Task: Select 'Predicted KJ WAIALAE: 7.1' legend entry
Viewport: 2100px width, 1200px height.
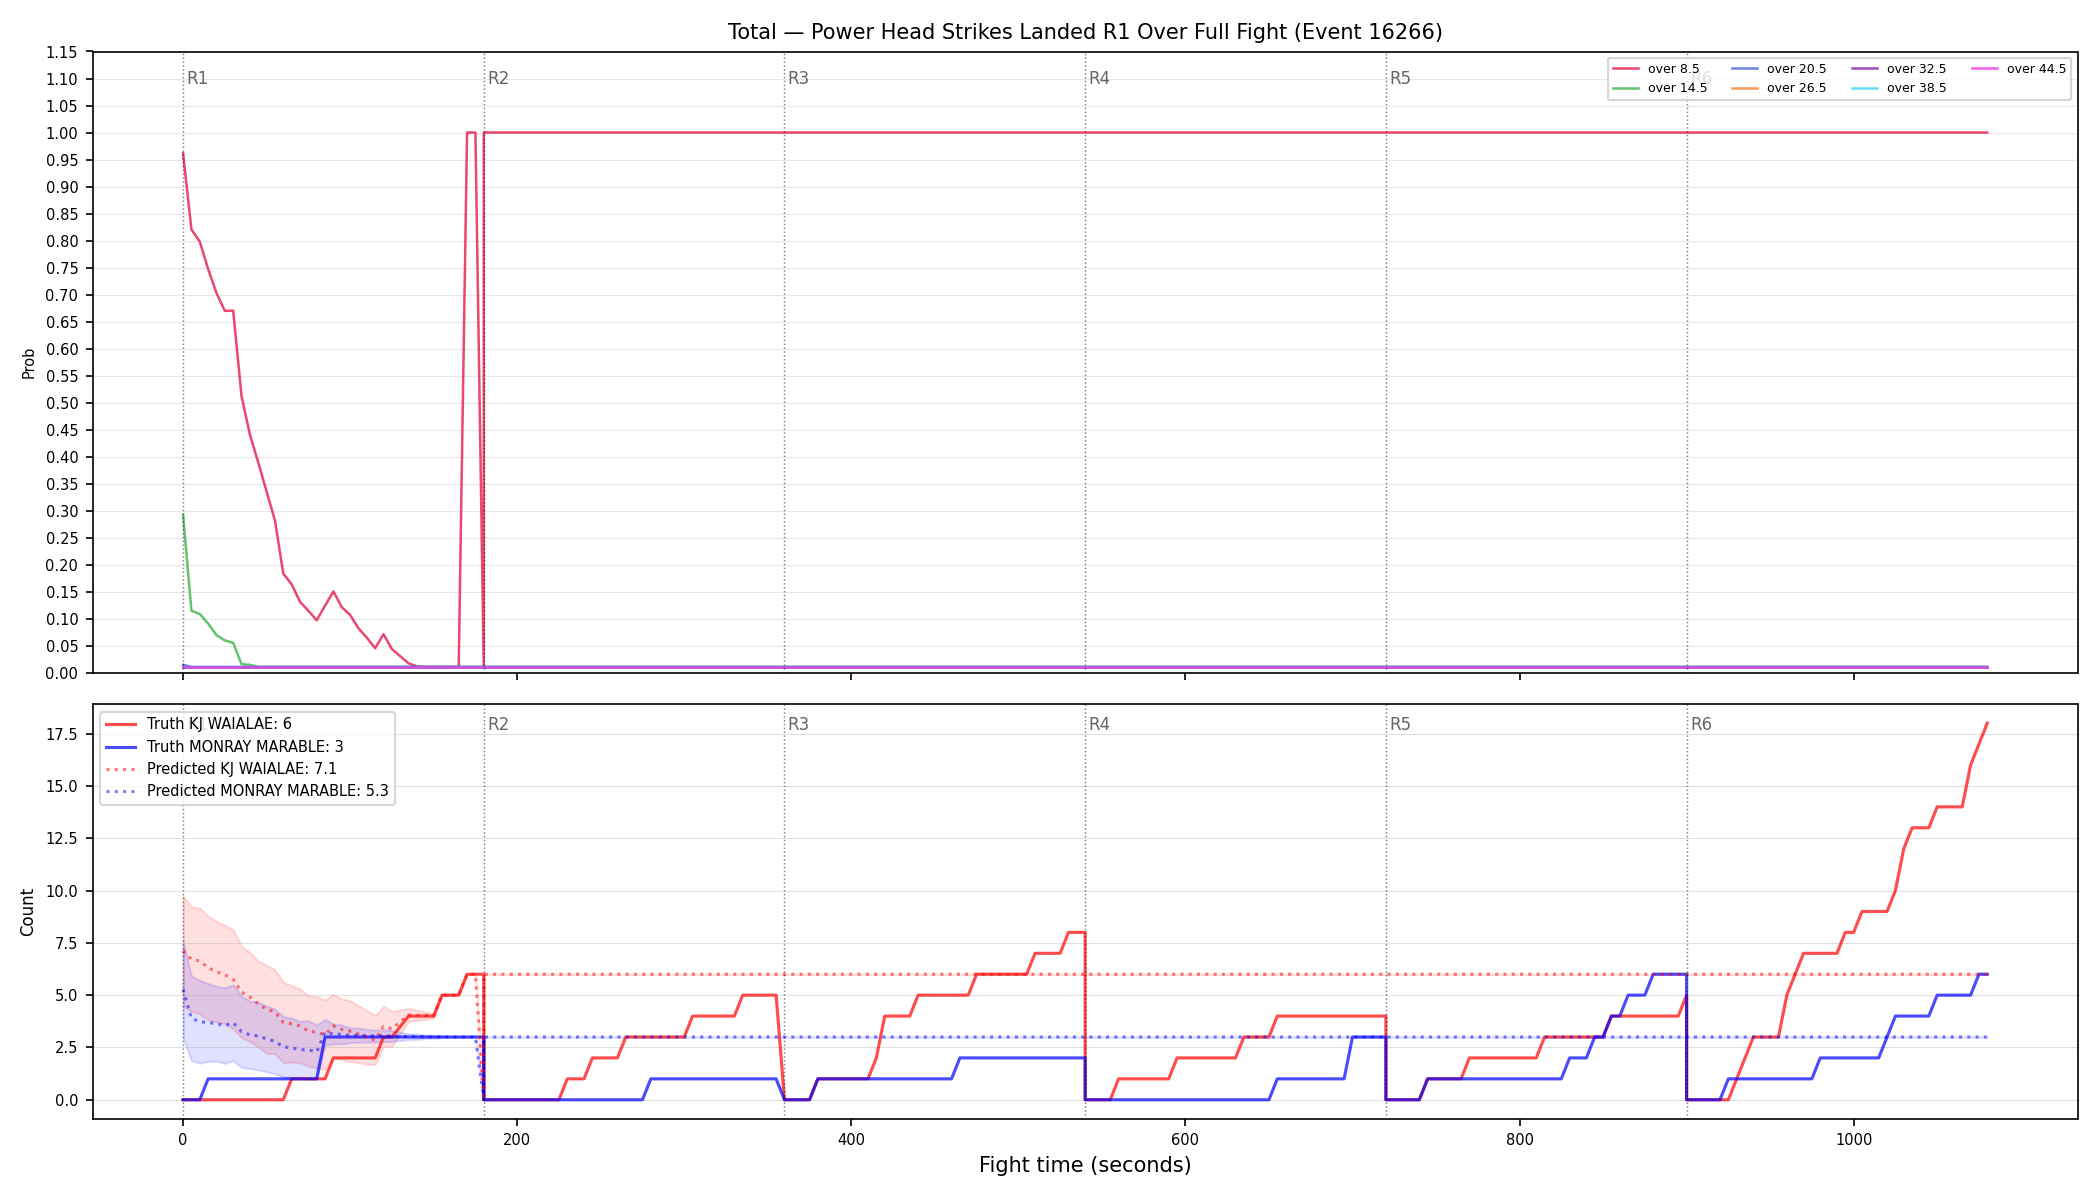Action: pos(221,769)
